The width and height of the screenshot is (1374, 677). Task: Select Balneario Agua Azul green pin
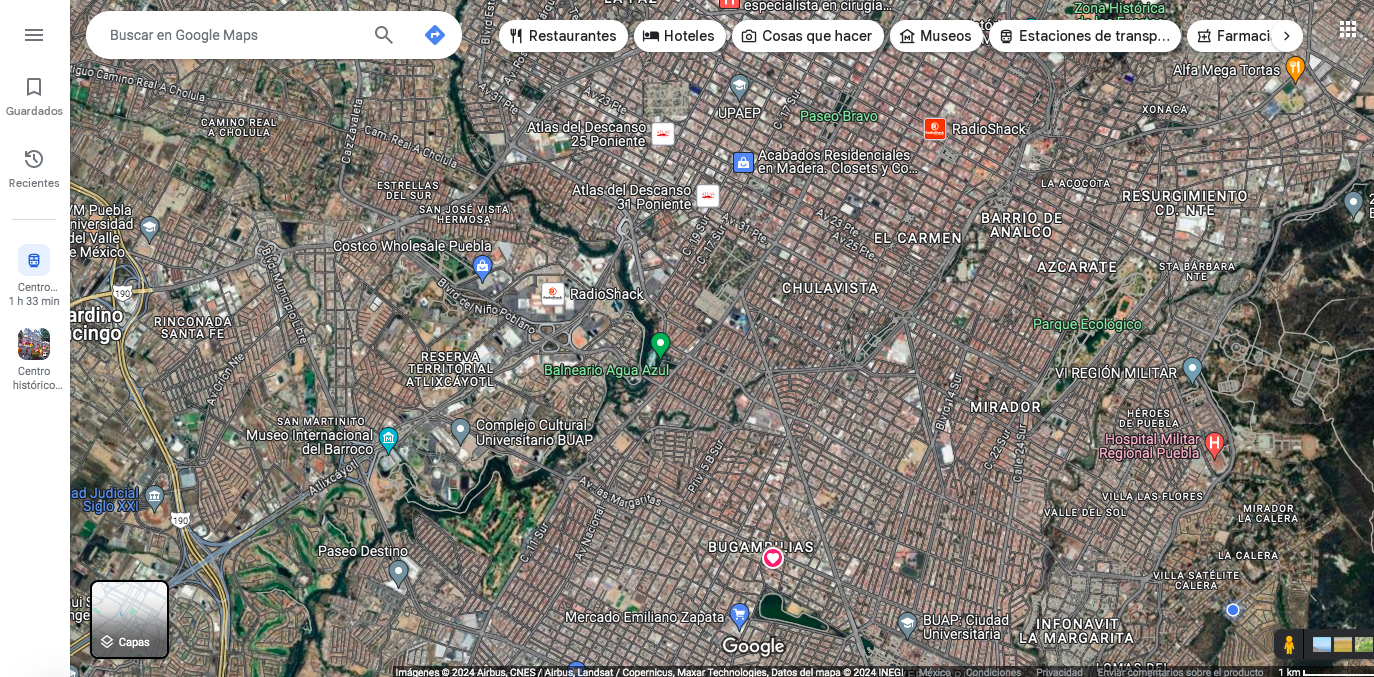660,345
